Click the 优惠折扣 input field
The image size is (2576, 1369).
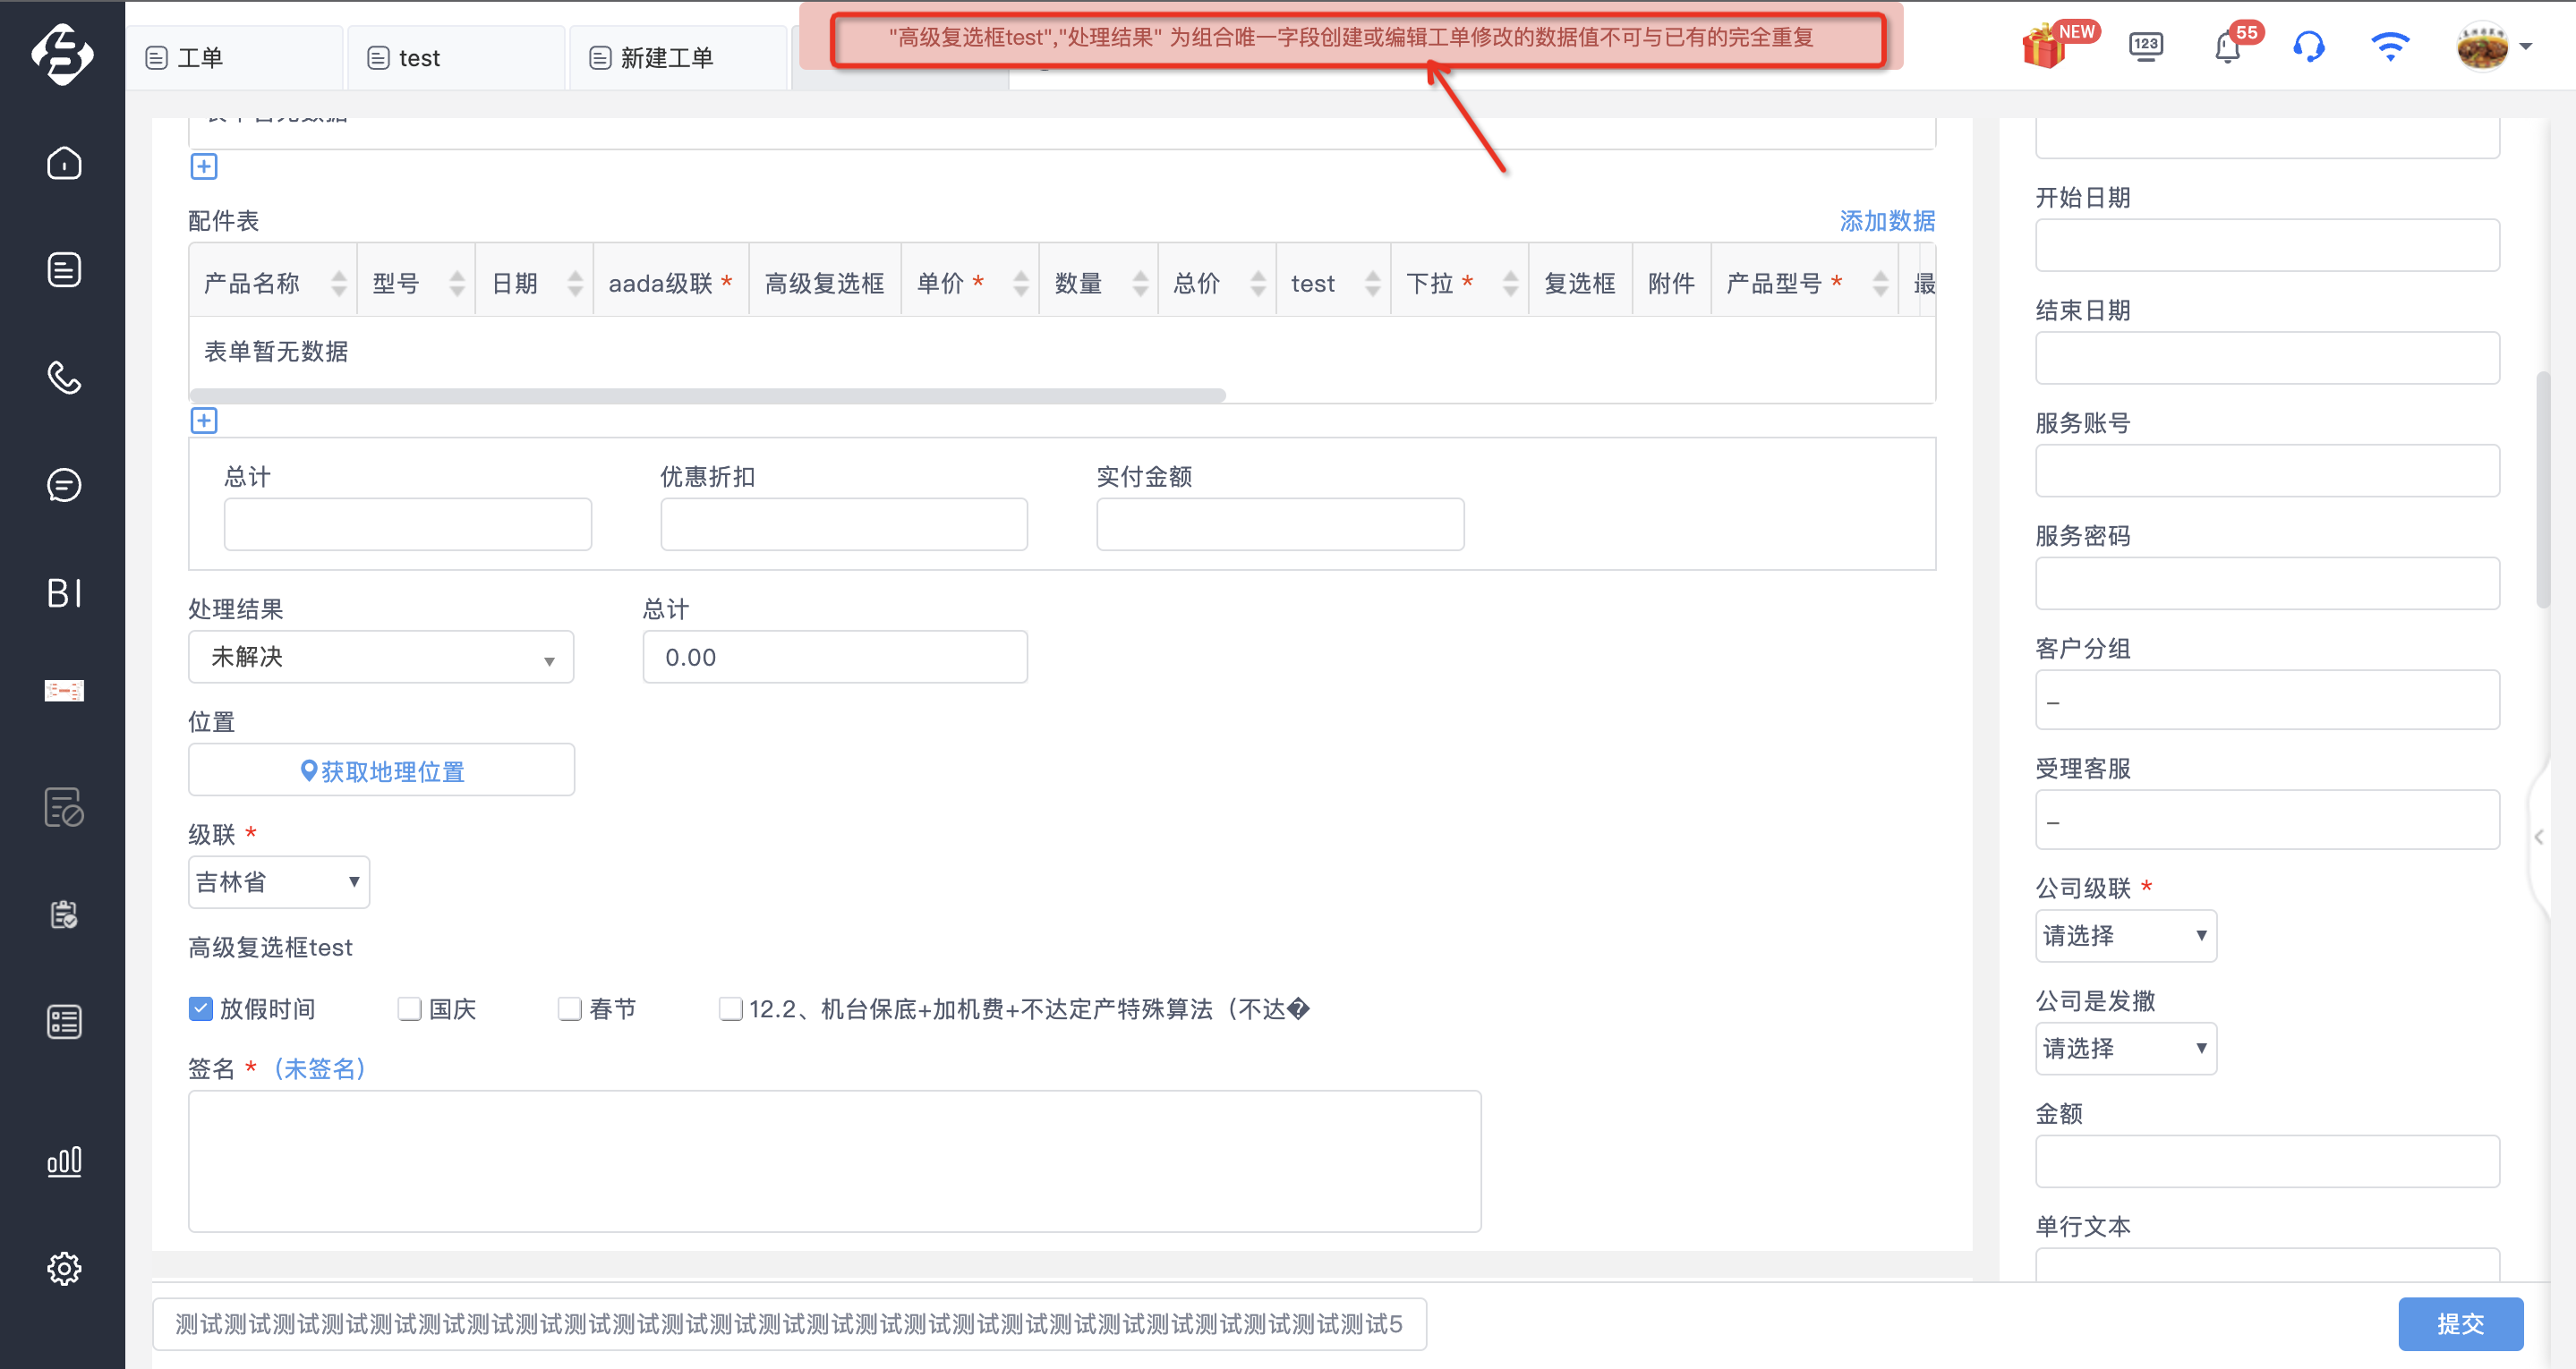tap(844, 524)
